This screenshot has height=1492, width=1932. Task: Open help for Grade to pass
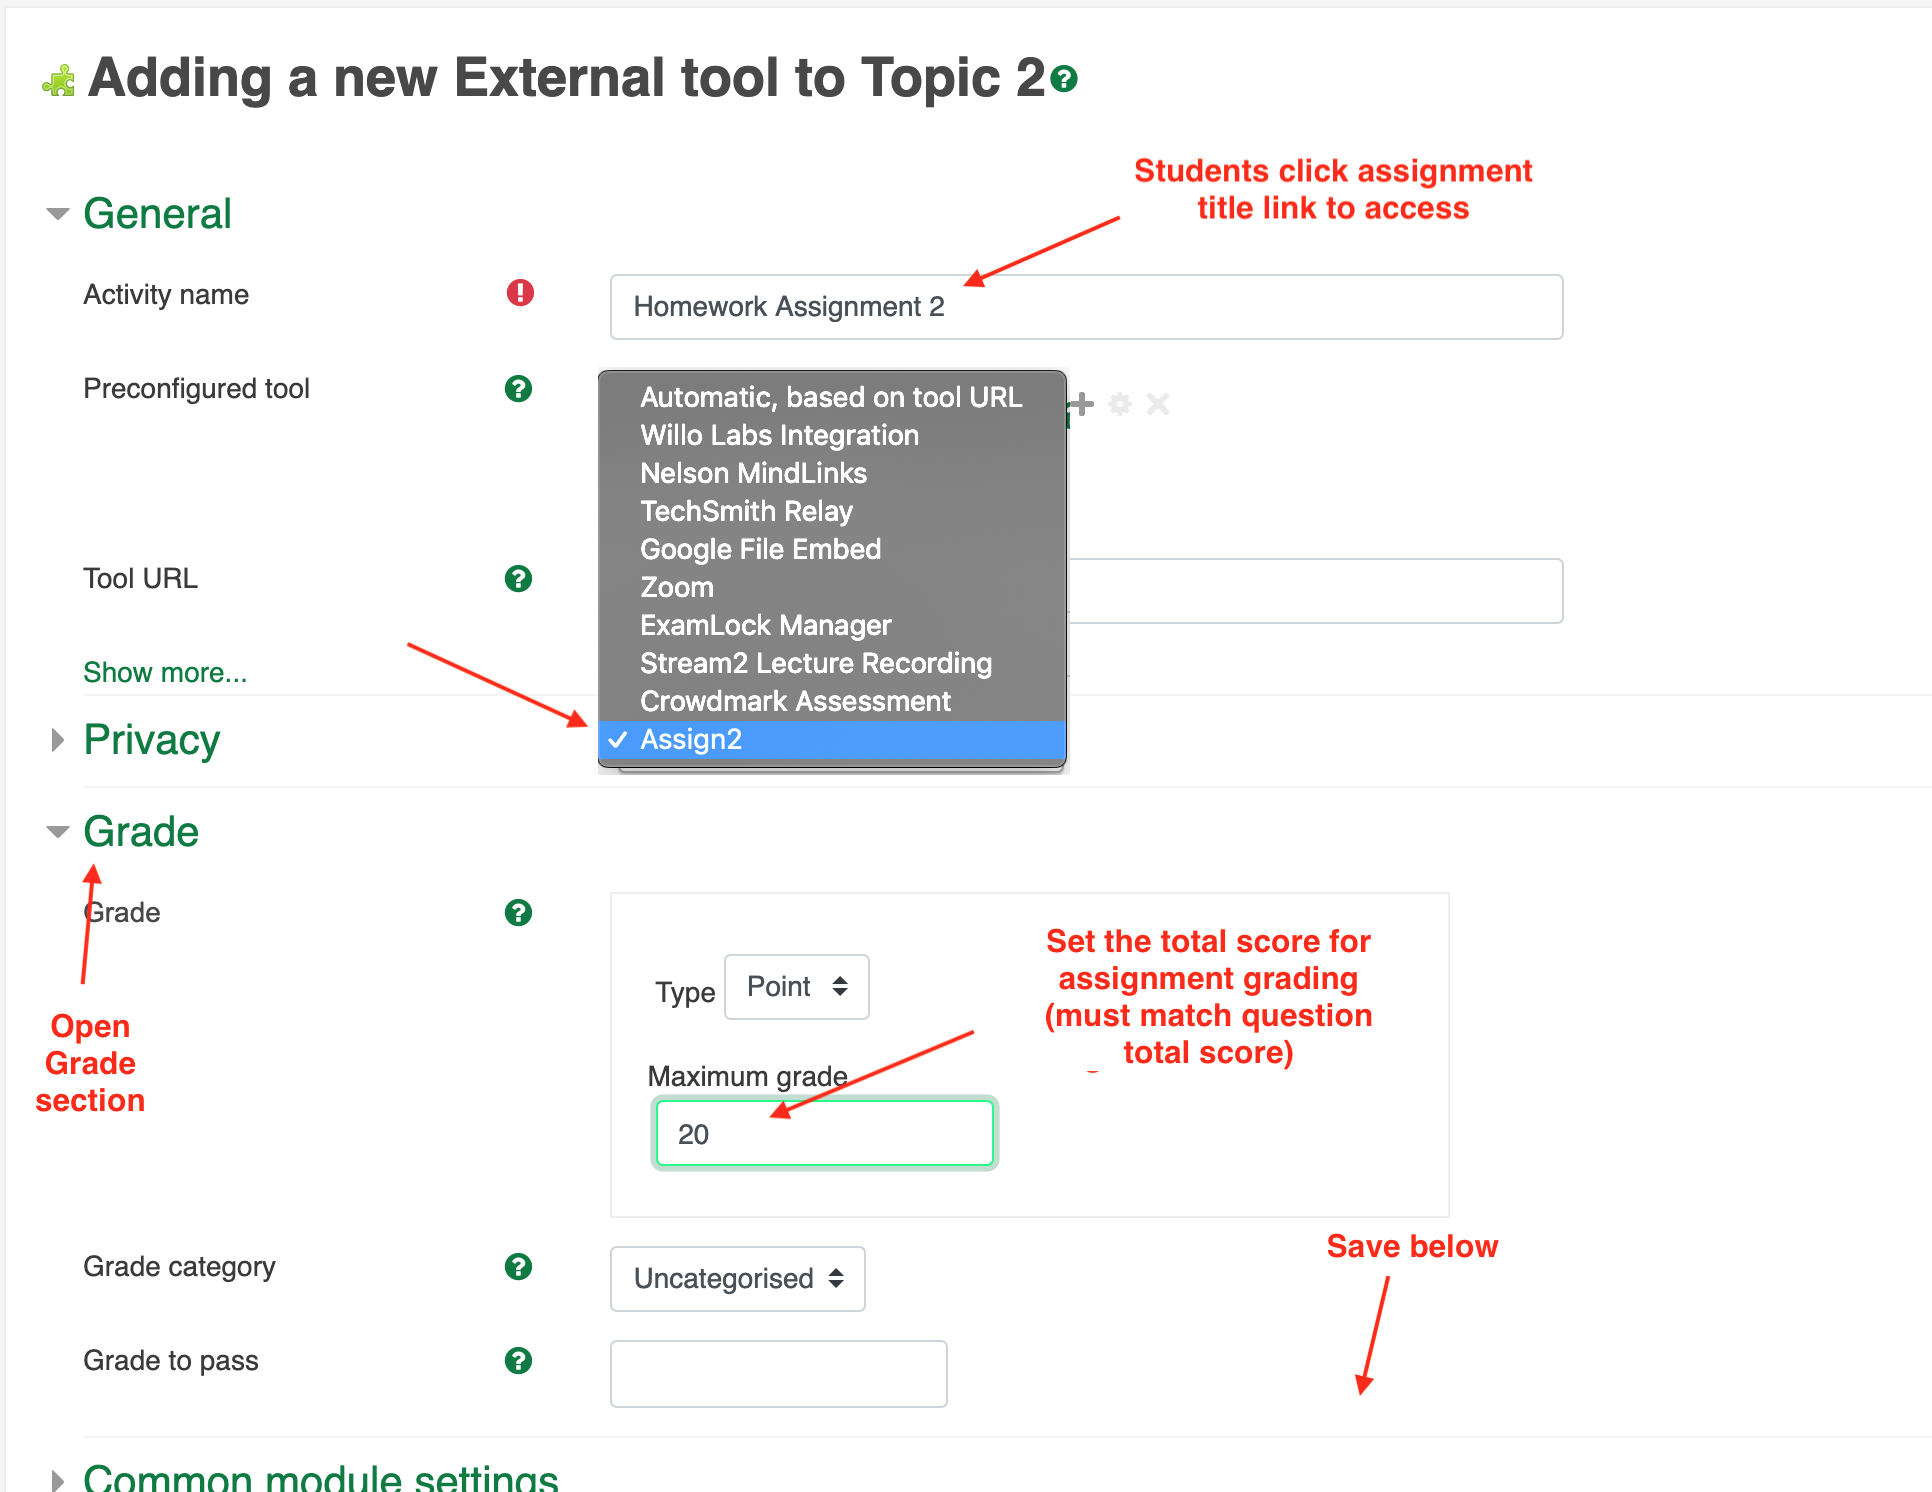coord(518,1361)
